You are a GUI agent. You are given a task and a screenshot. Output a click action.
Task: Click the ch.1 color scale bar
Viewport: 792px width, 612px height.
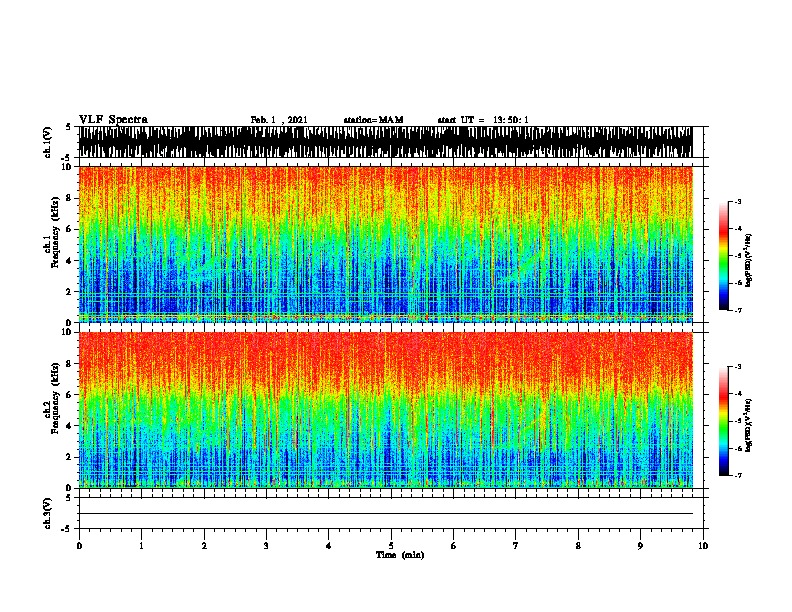pos(723,256)
